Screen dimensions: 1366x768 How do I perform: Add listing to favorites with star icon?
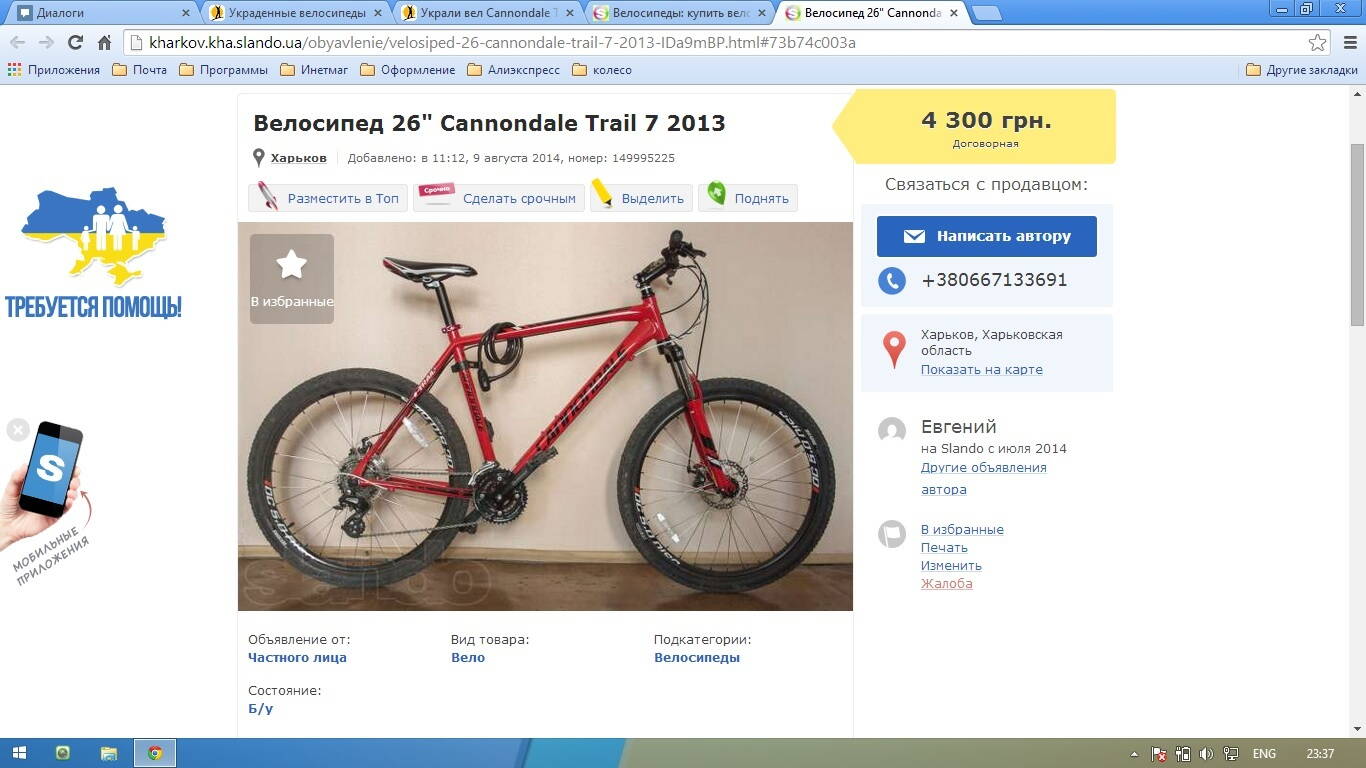coord(291,278)
